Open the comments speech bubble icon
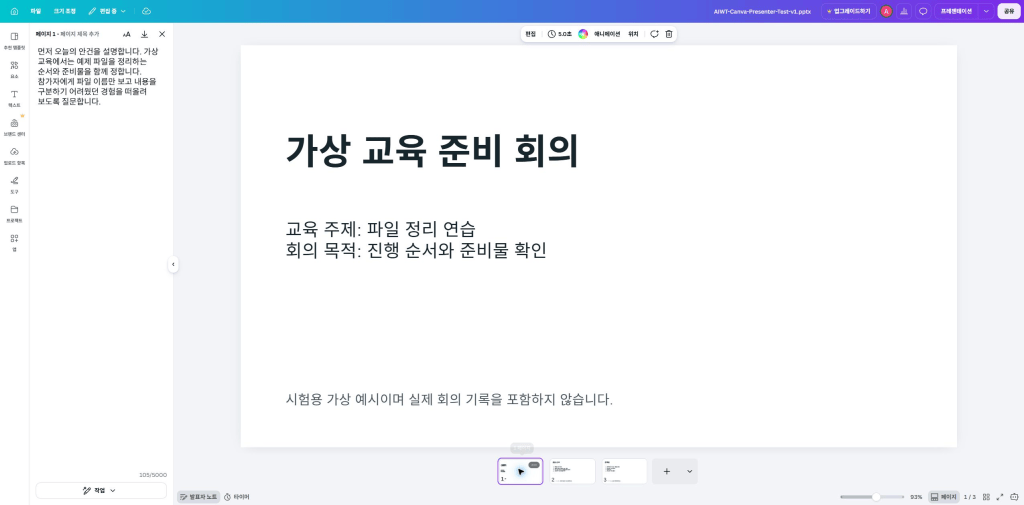The height and width of the screenshot is (505, 1024). click(x=923, y=11)
